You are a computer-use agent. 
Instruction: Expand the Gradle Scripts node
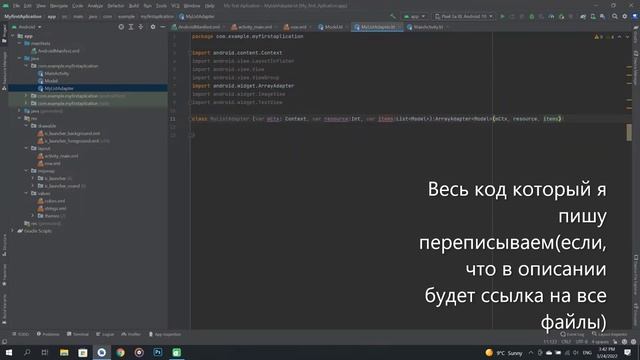(x=13, y=231)
